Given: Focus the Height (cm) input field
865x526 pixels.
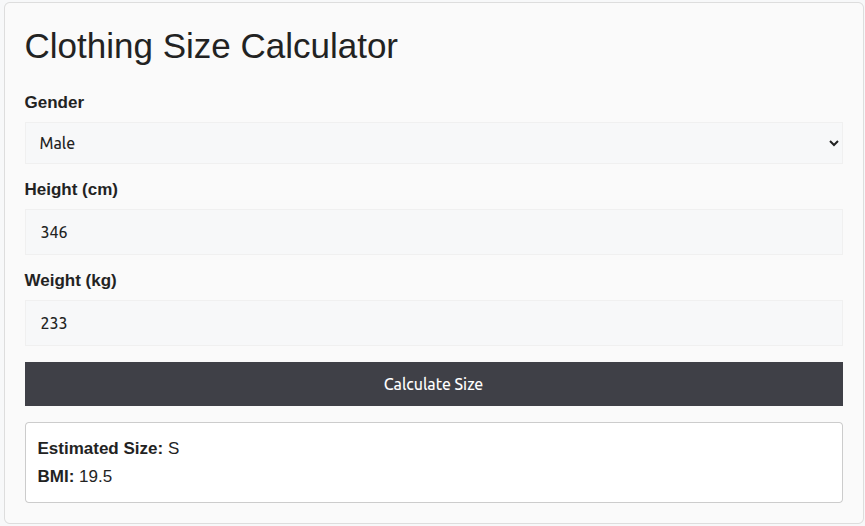Looking at the screenshot, I should 433,232.
